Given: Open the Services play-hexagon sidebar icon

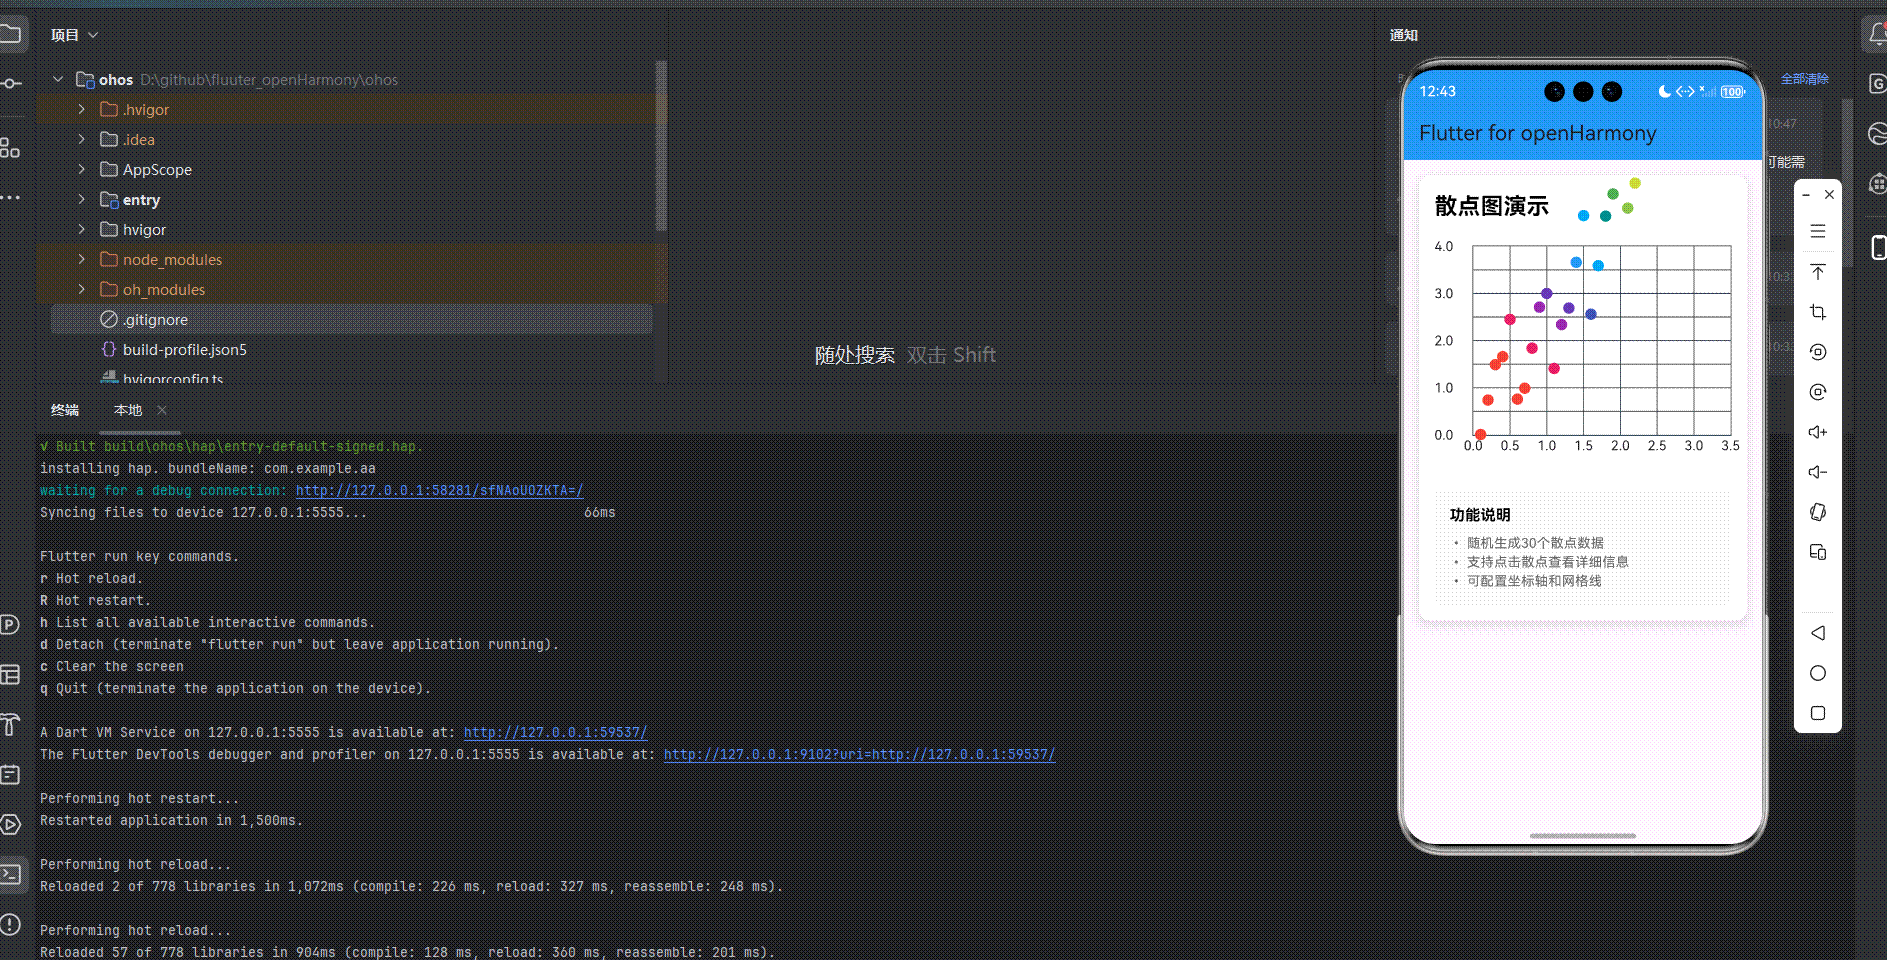Looking at the screenshot, I should click(x=10, y=824).
